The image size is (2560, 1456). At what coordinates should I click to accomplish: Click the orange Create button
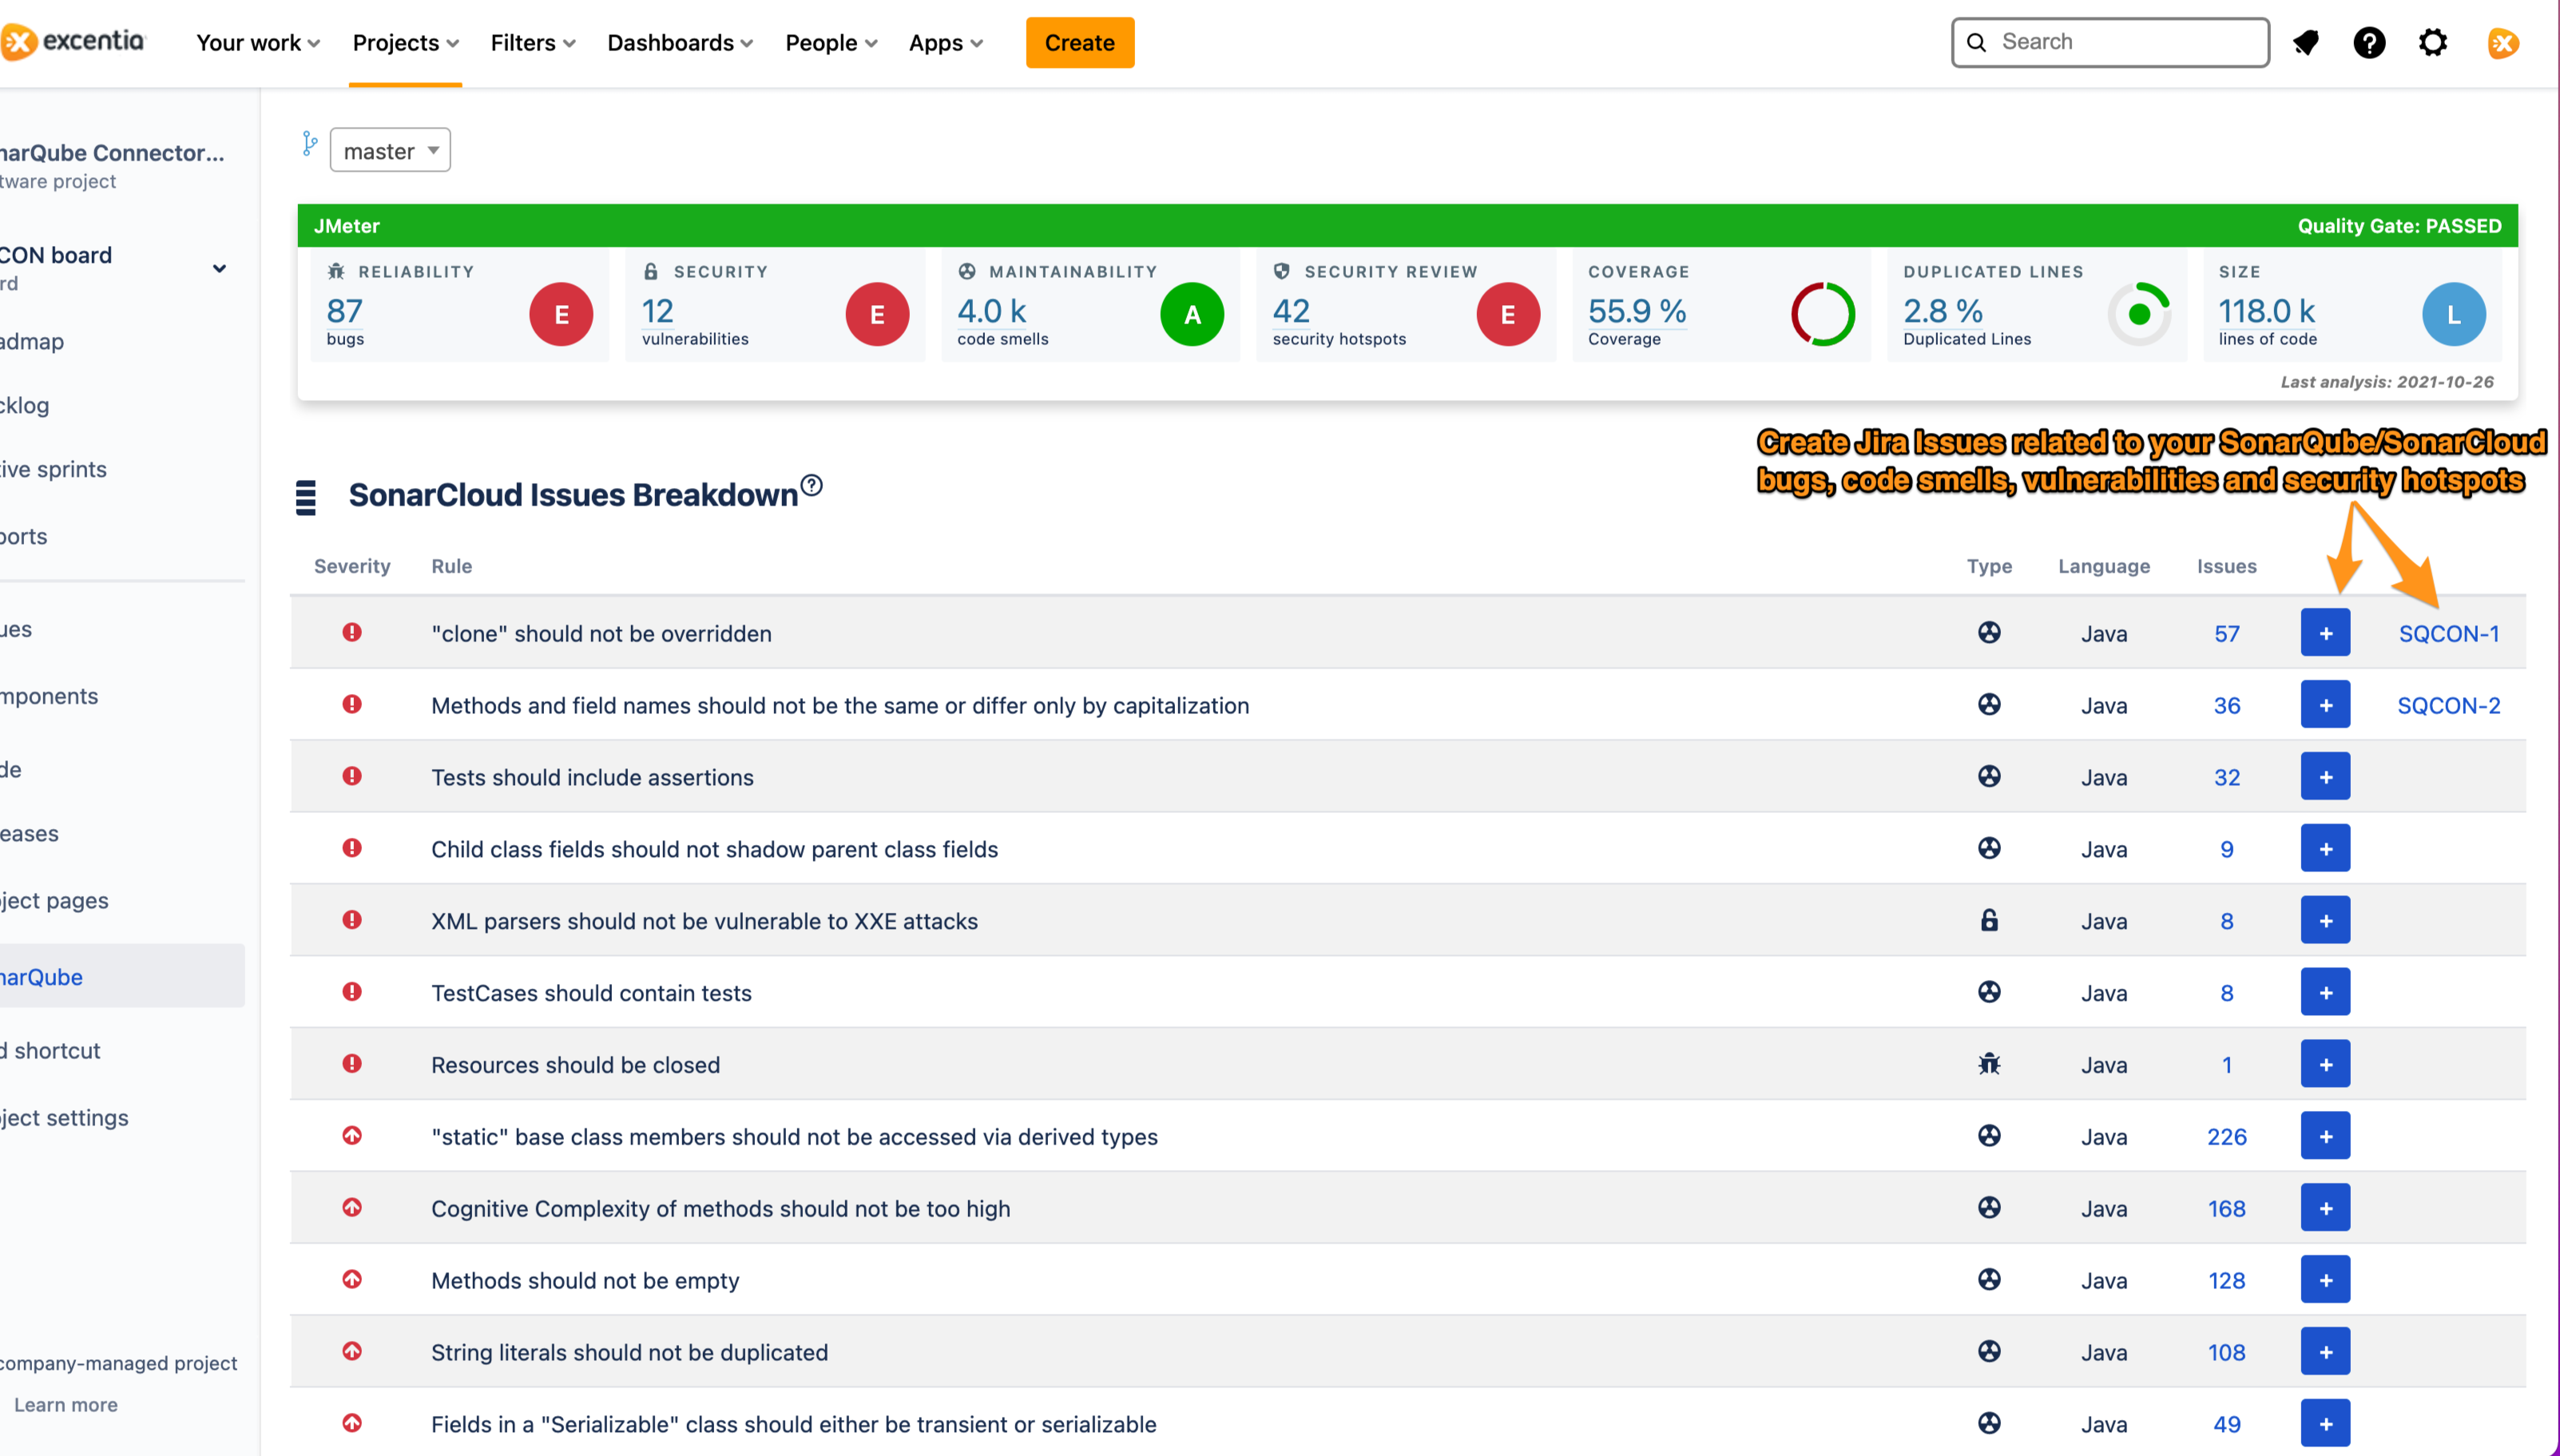pos(1079,43)
